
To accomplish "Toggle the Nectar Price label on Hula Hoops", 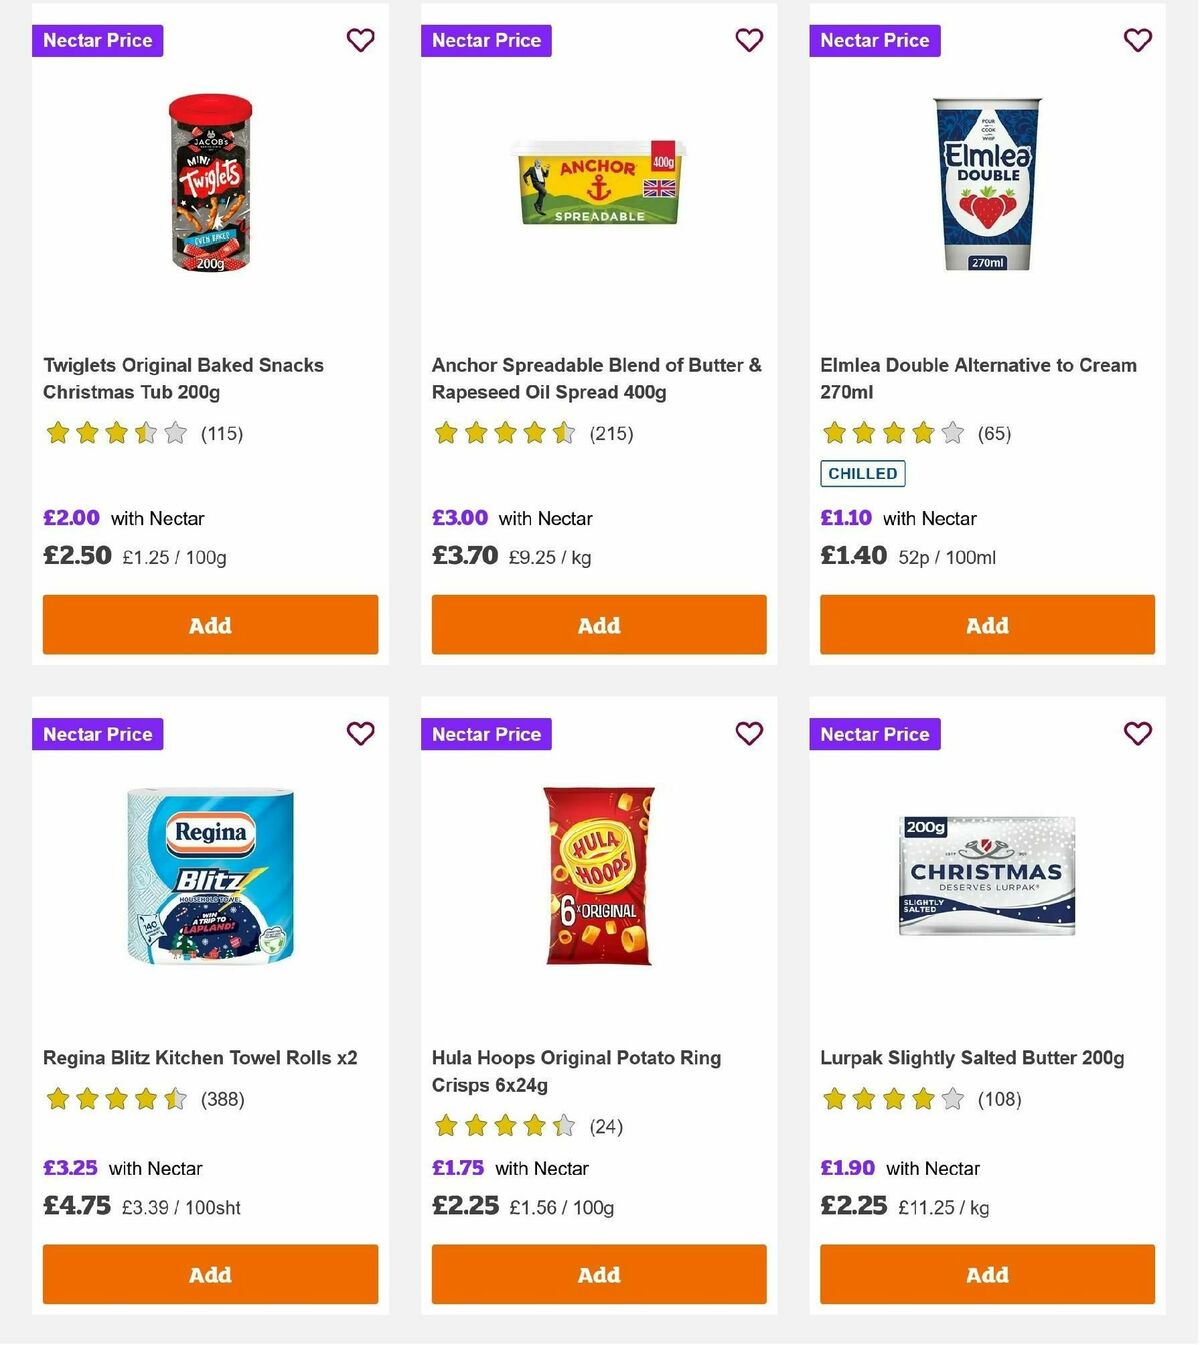I will tap(486, 733).
